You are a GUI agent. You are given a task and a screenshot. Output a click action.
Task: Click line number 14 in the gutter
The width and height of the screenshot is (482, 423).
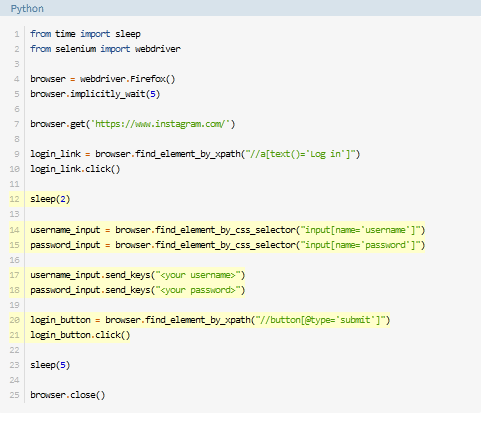pos(14,230)
